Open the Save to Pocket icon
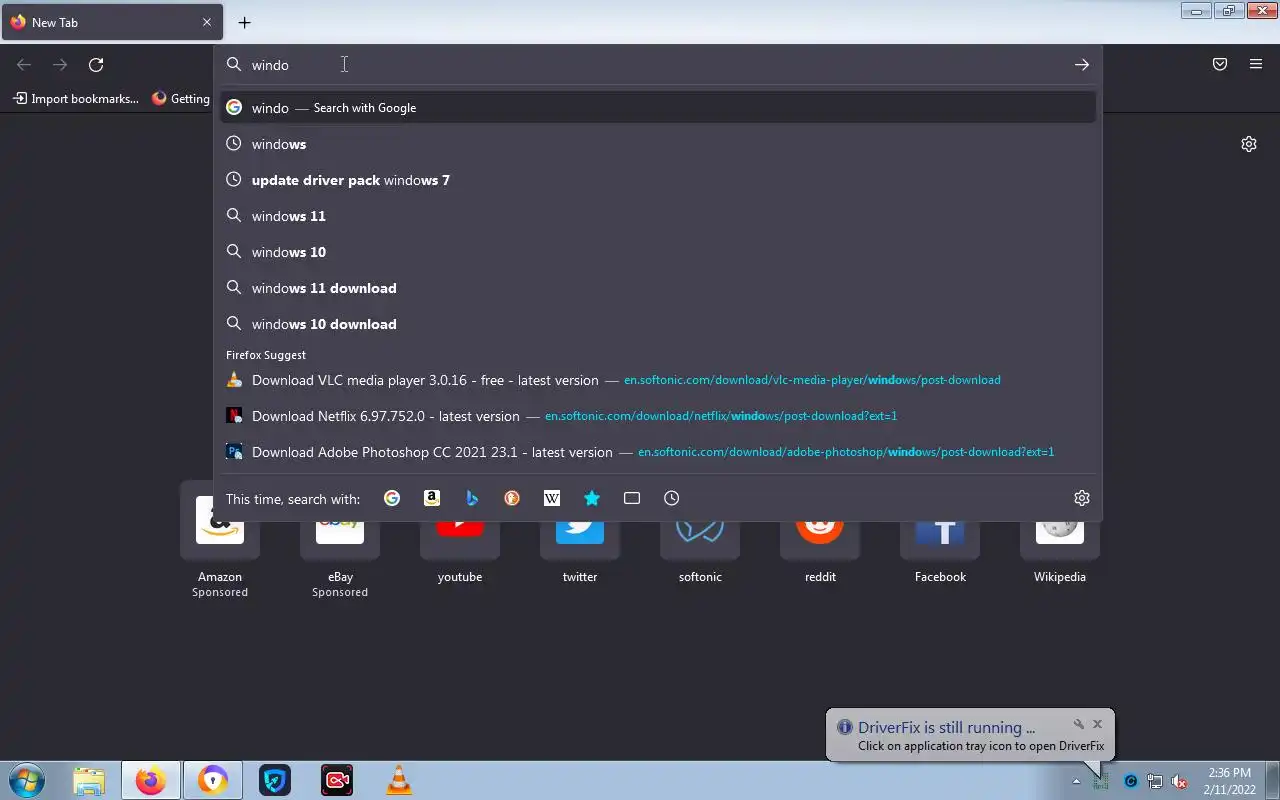The image size is (1280, 800). pos(1220,65)
